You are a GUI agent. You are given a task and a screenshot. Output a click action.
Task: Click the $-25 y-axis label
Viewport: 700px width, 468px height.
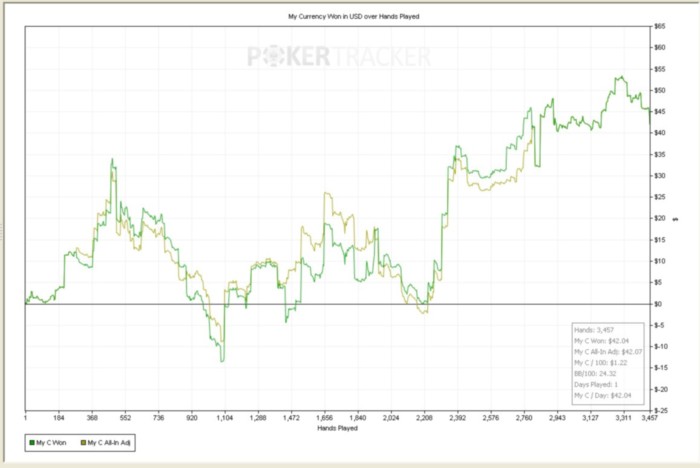pyautogui.click(x=661, y=410)
